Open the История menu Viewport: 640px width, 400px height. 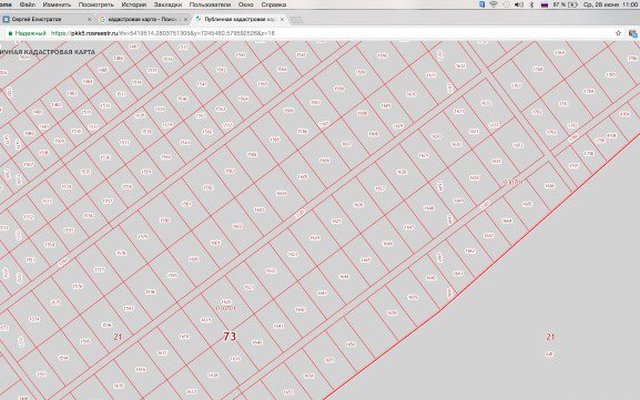(x=134, y=5)
